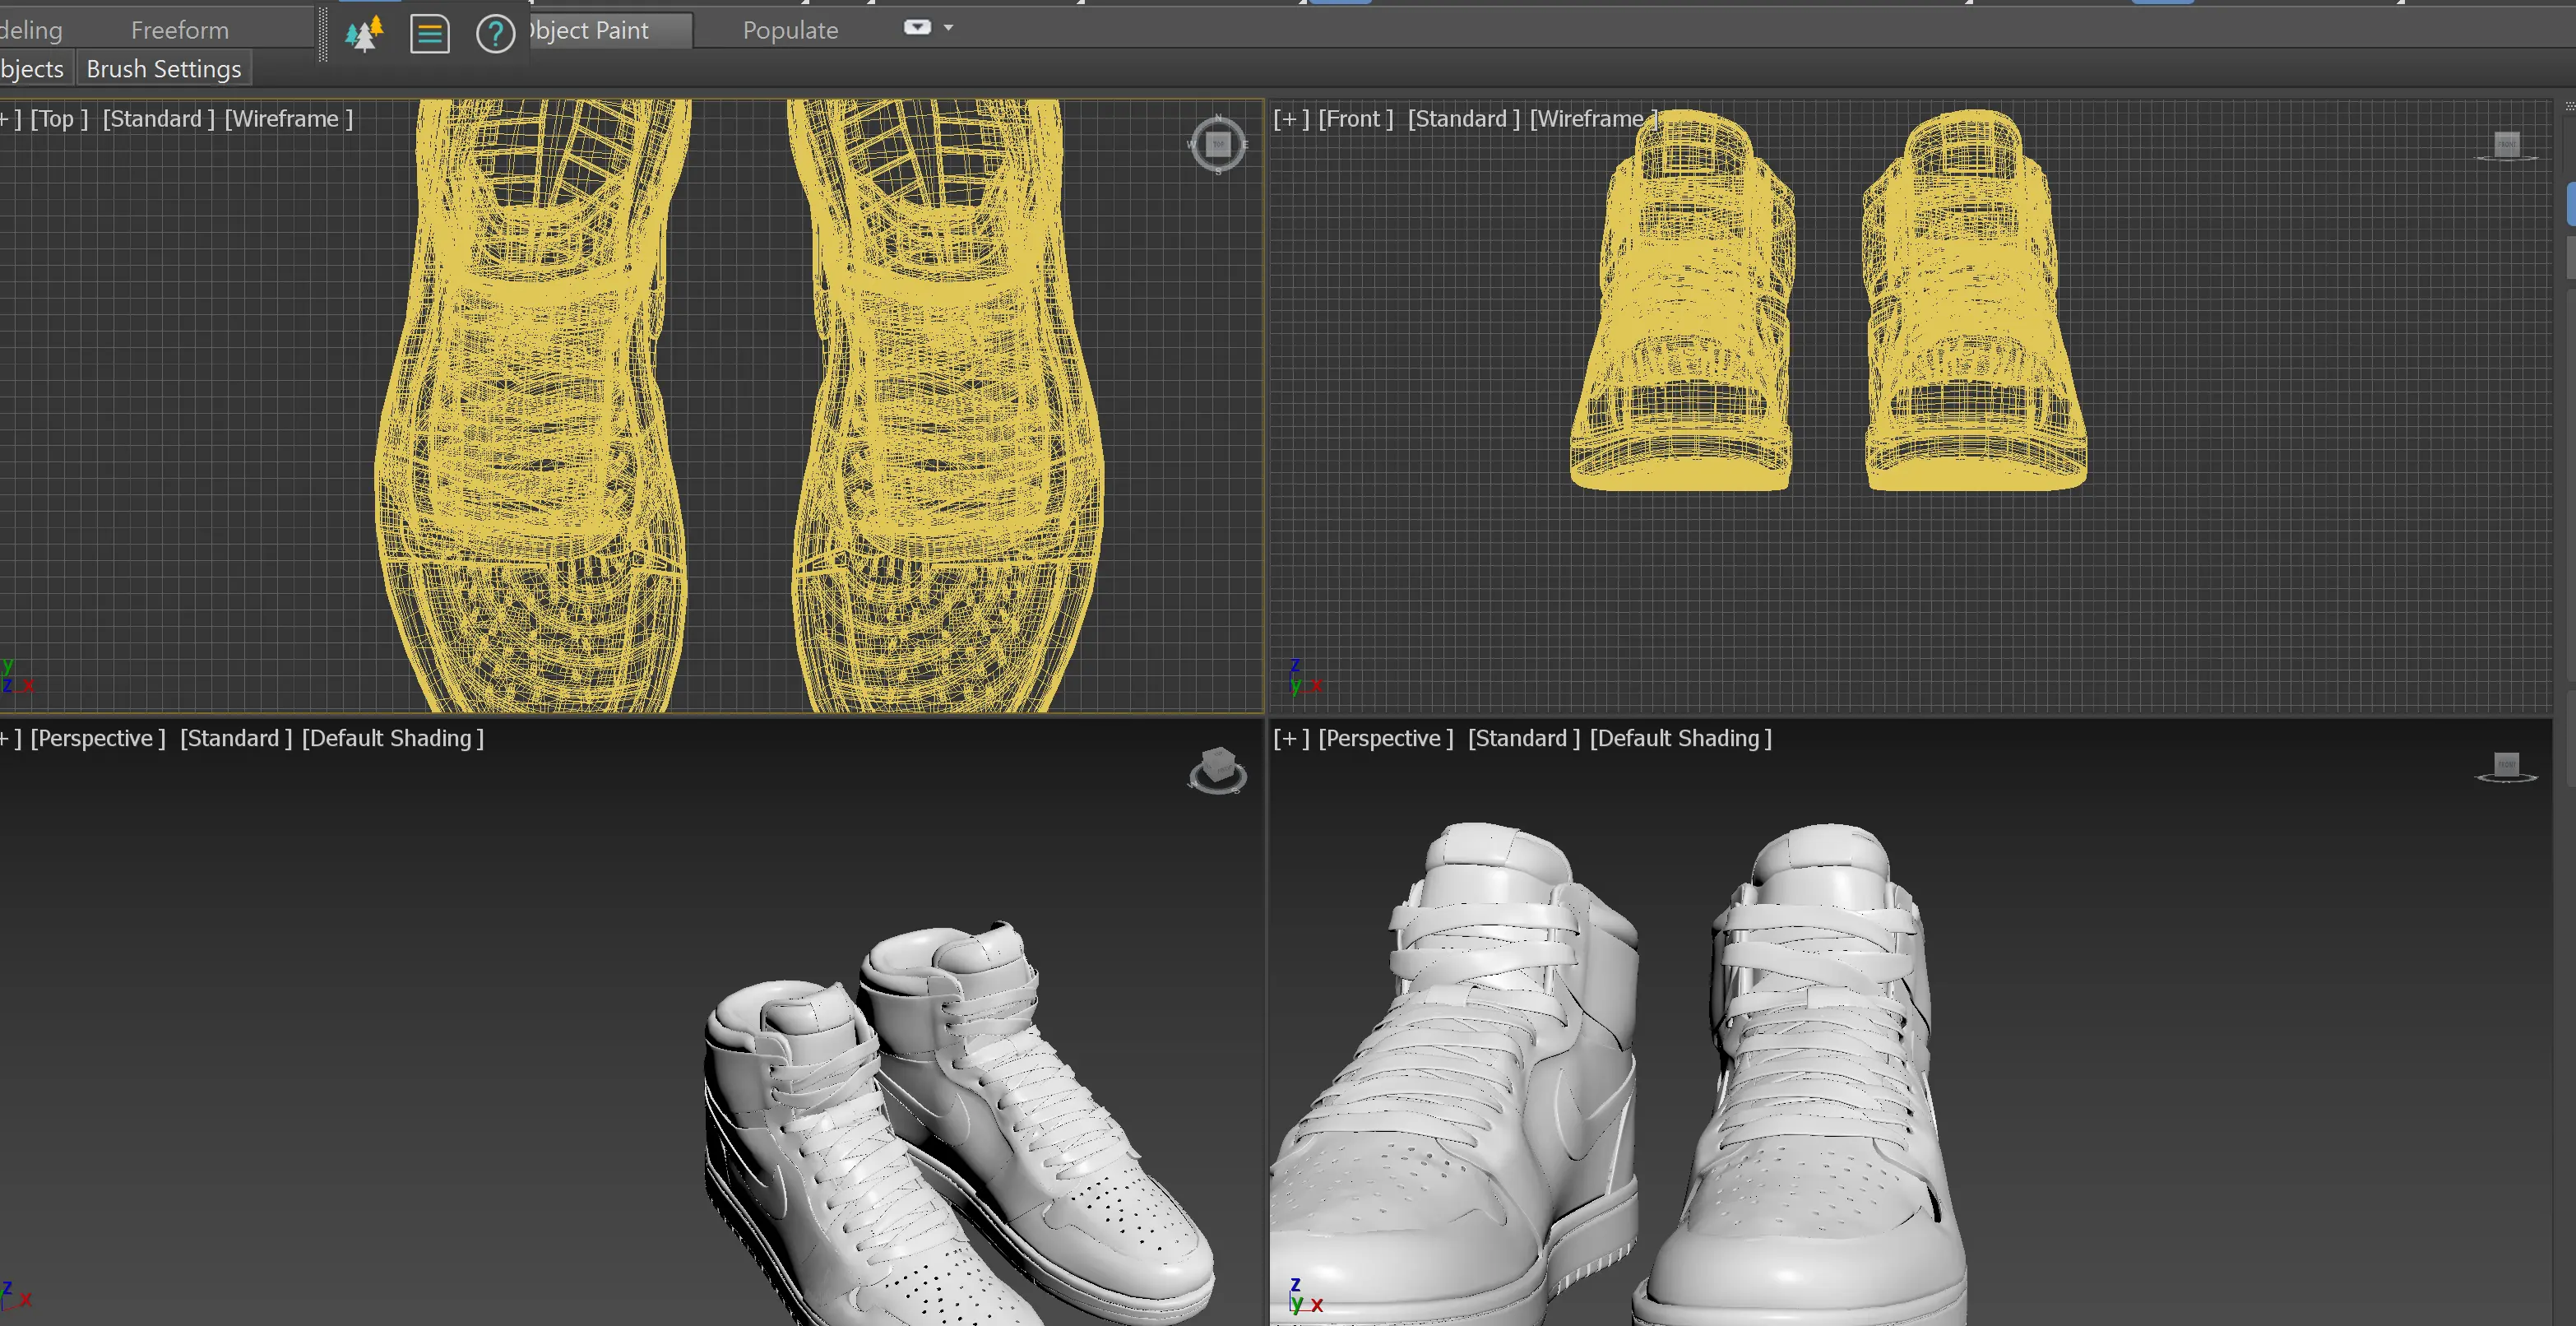
Task: Select the right shoe wireframe in Front viewport
Action: pyautogui.click(x=1975, y=300)
